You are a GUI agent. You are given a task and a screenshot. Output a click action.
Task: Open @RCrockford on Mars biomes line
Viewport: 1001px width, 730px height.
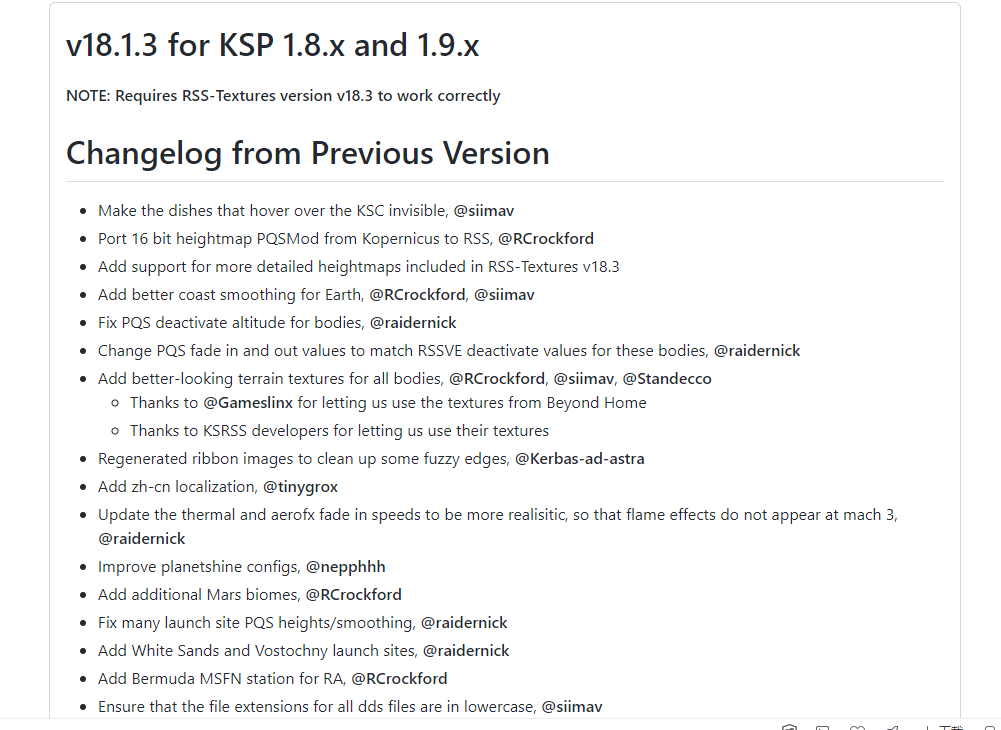[x=354, y=594]
